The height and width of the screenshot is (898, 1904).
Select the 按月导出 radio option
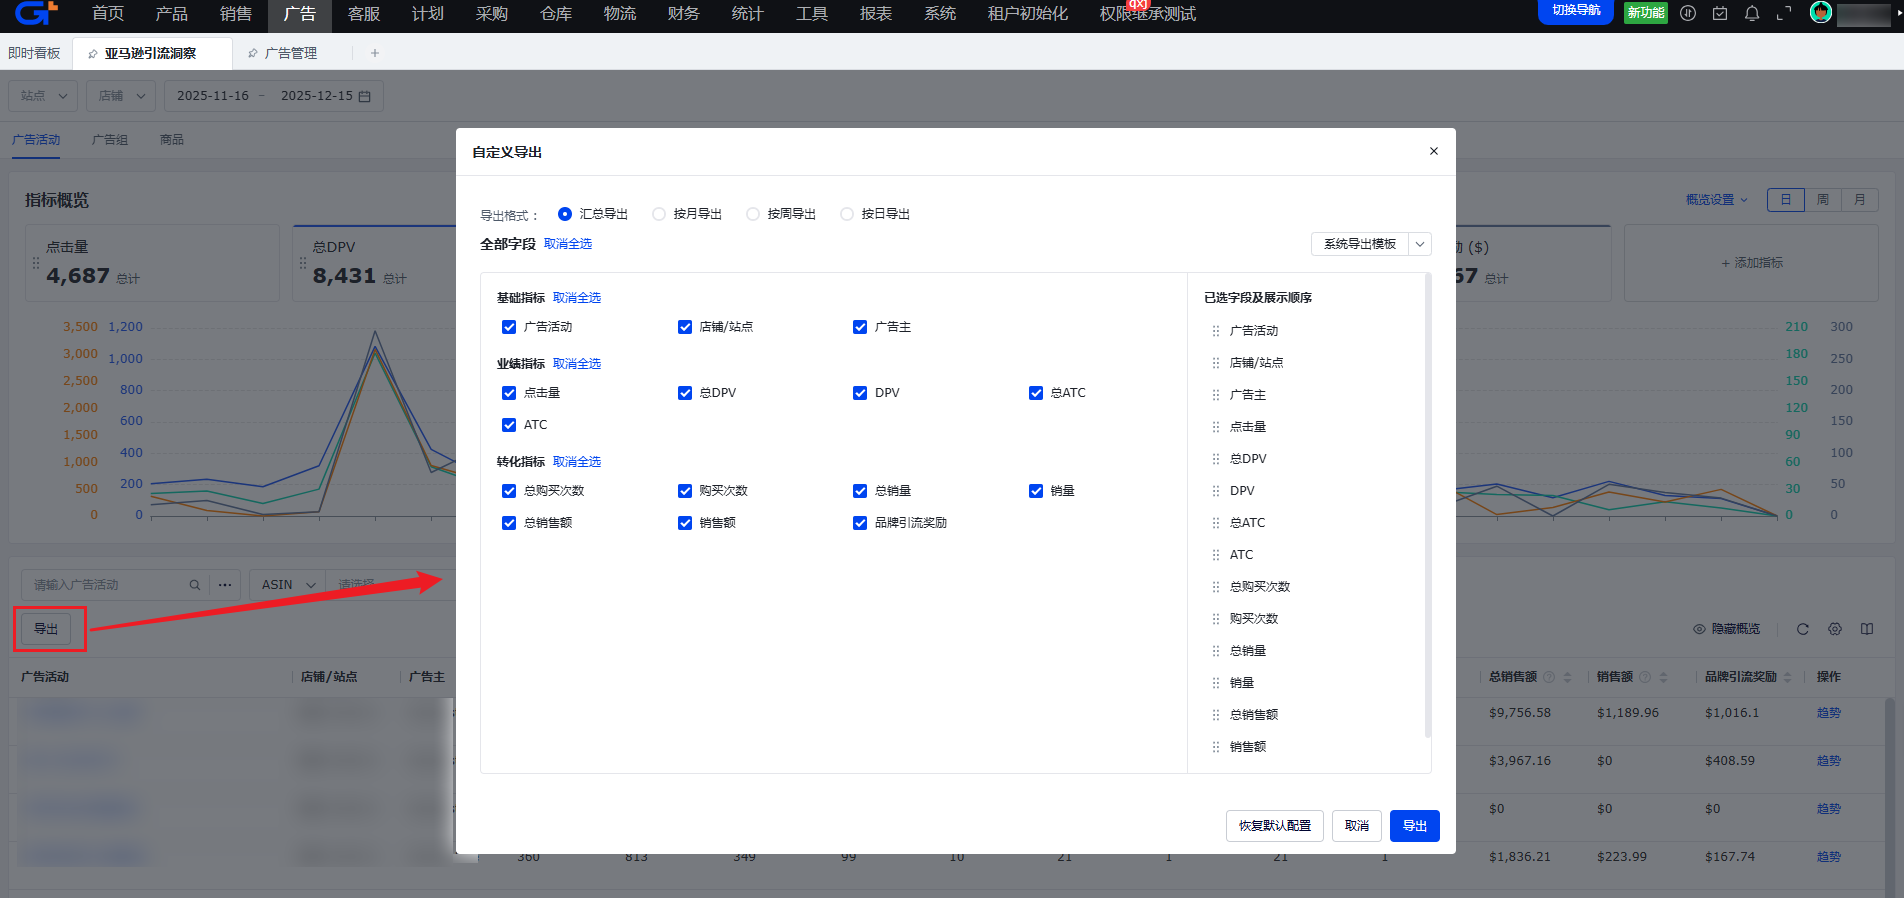659,214
